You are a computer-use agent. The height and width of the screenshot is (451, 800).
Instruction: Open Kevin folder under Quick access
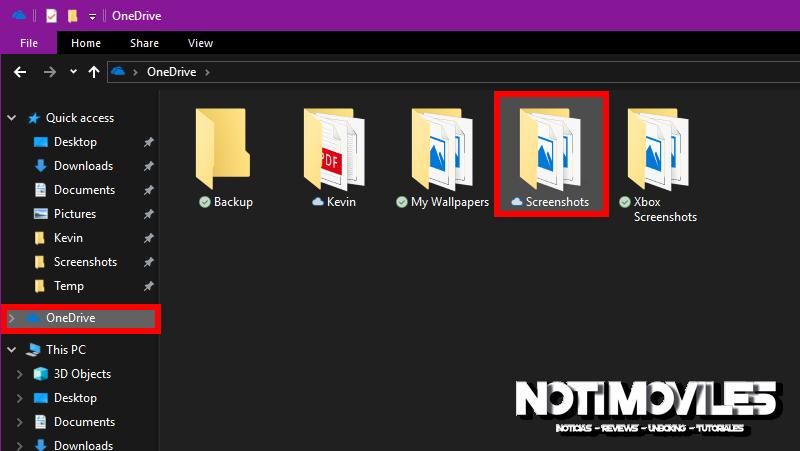[68, 238]
